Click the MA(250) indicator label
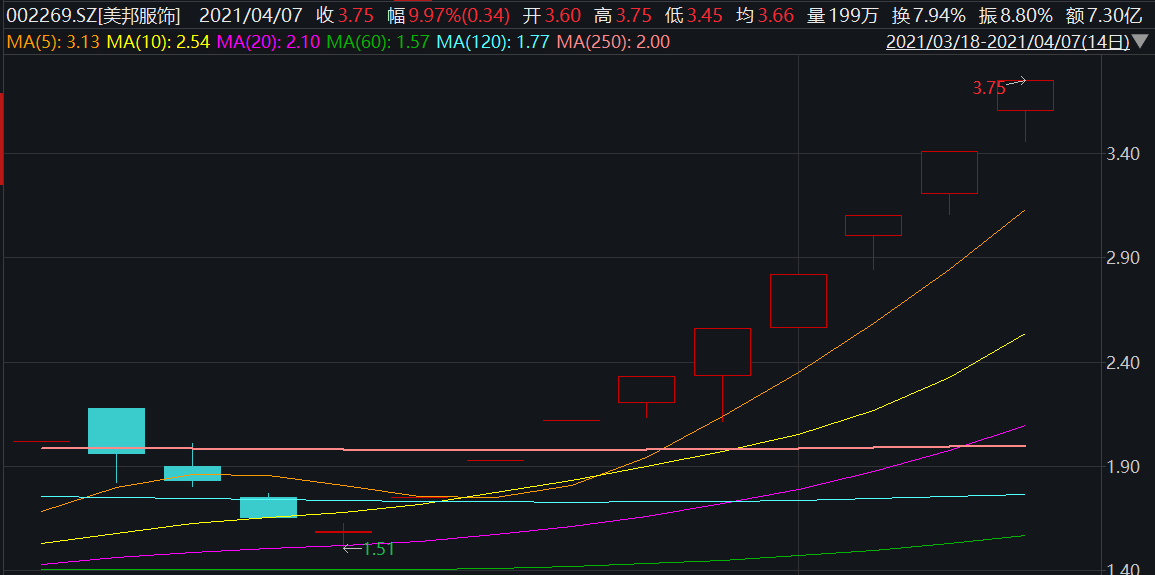1155x575 pixels. pyautogui.click(x=612, y=42)
